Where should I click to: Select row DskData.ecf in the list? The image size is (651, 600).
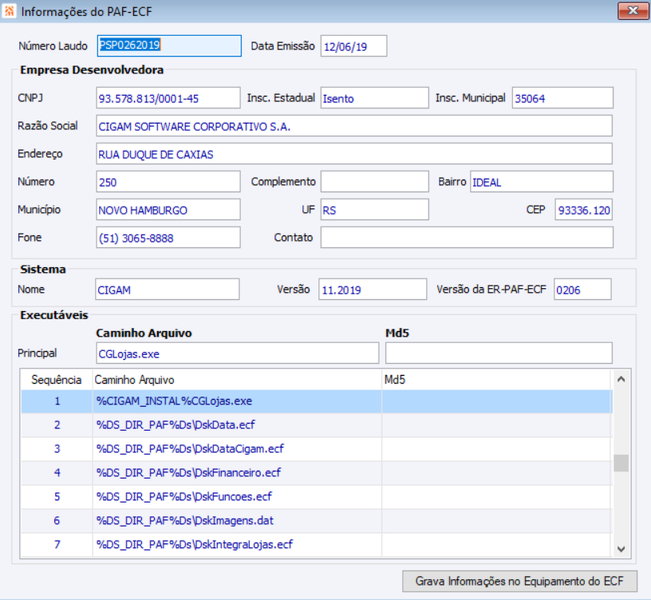point(317,425)
